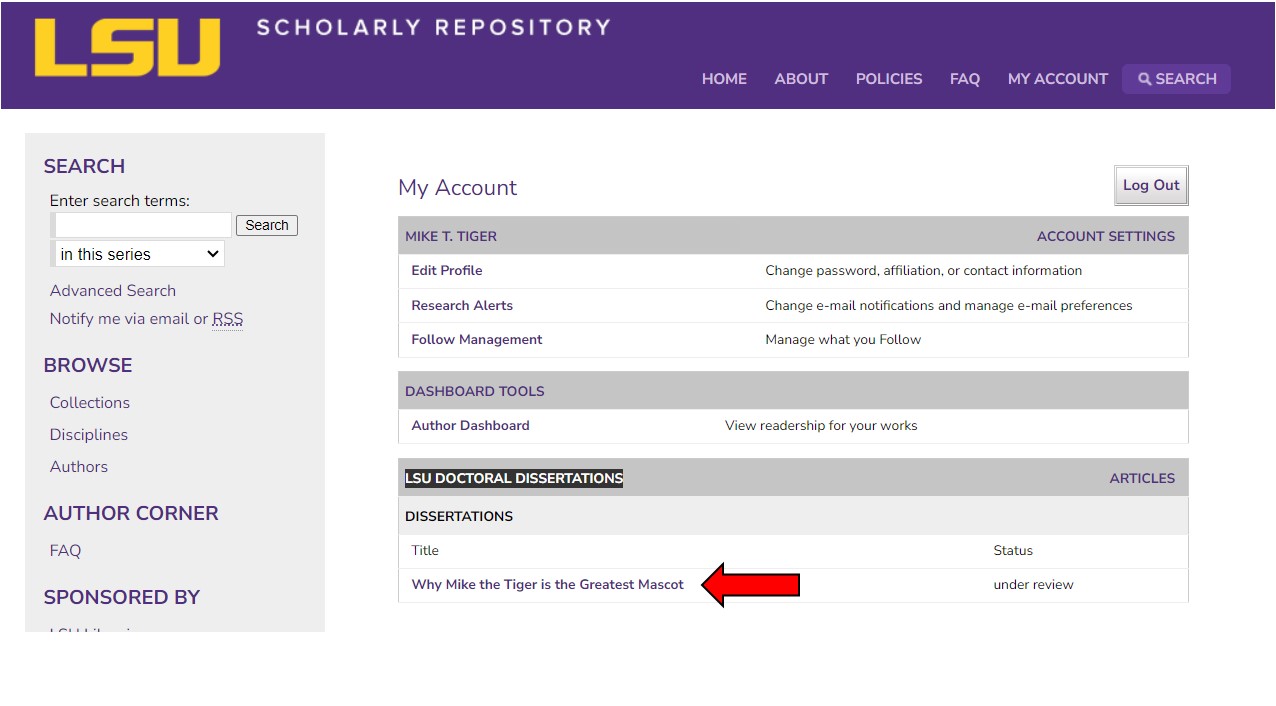Open Advanced Search

point(112,290)
